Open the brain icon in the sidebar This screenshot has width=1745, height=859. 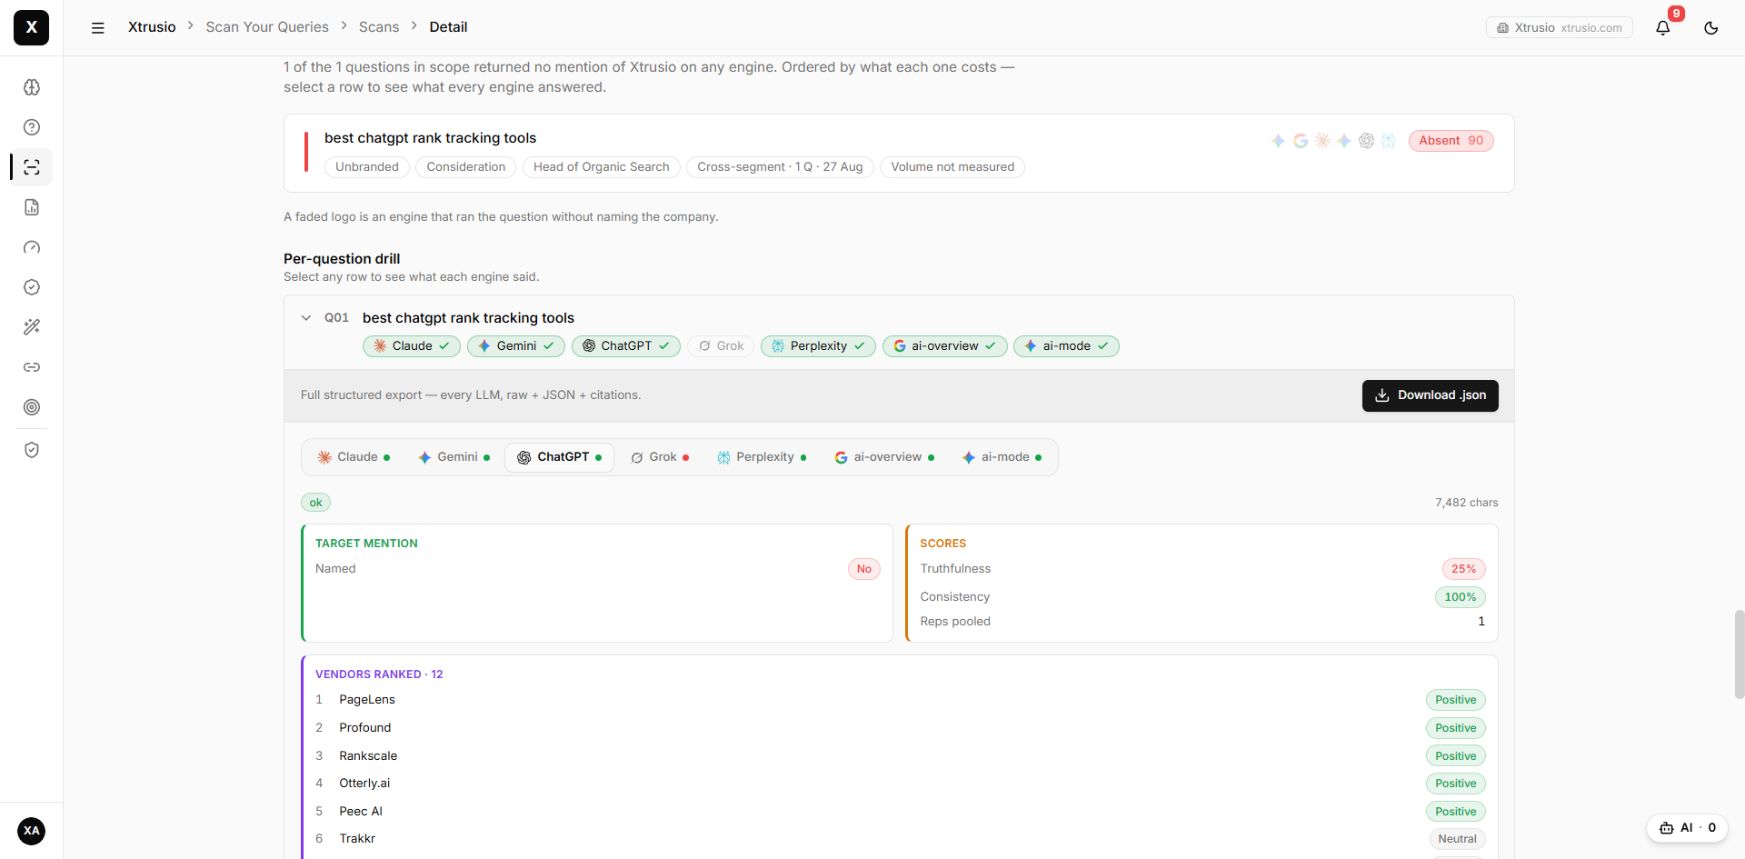[x=32, y=87]
